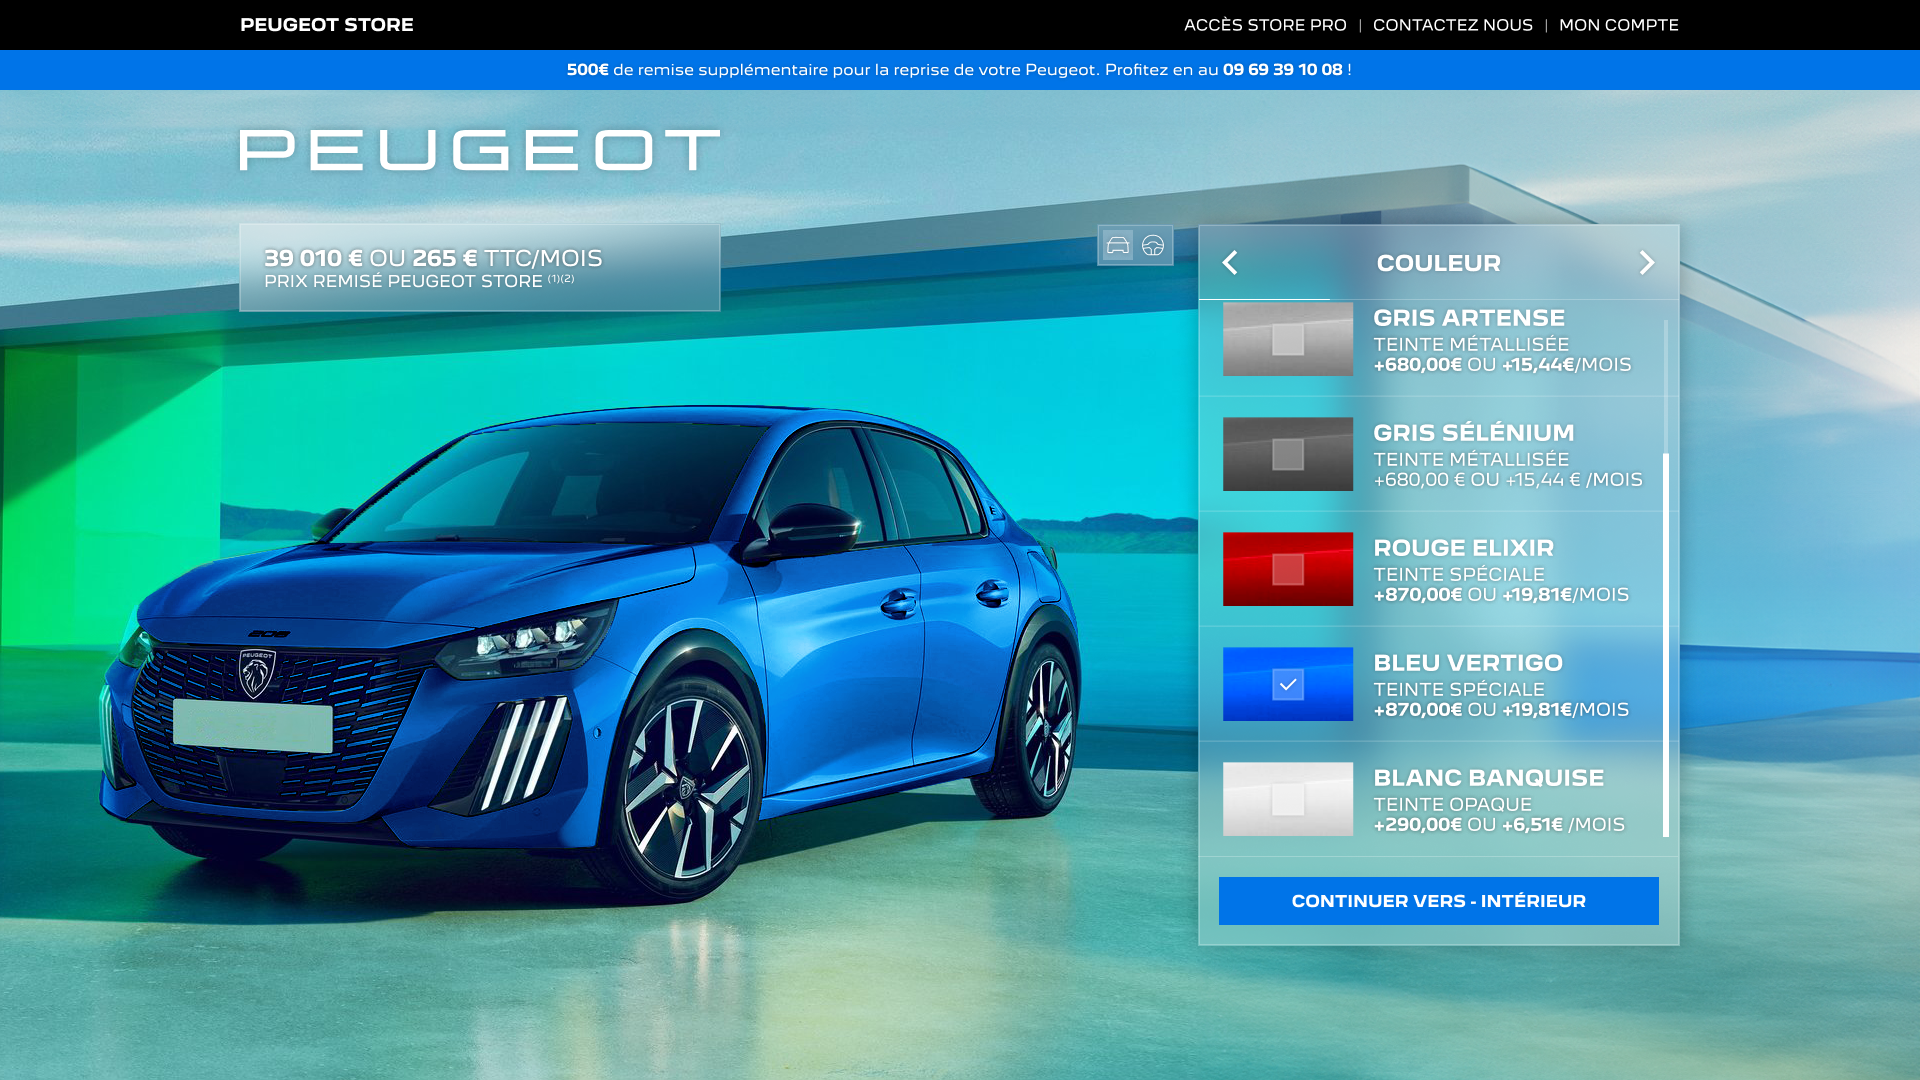Pick the Blanc Banquise white swatch
The height and width of the screenshot is (1080, 1920).
(1288, 800)
